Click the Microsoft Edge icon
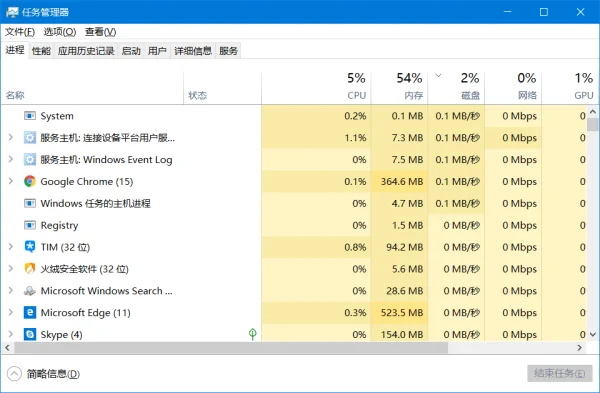 click(30, 313)
